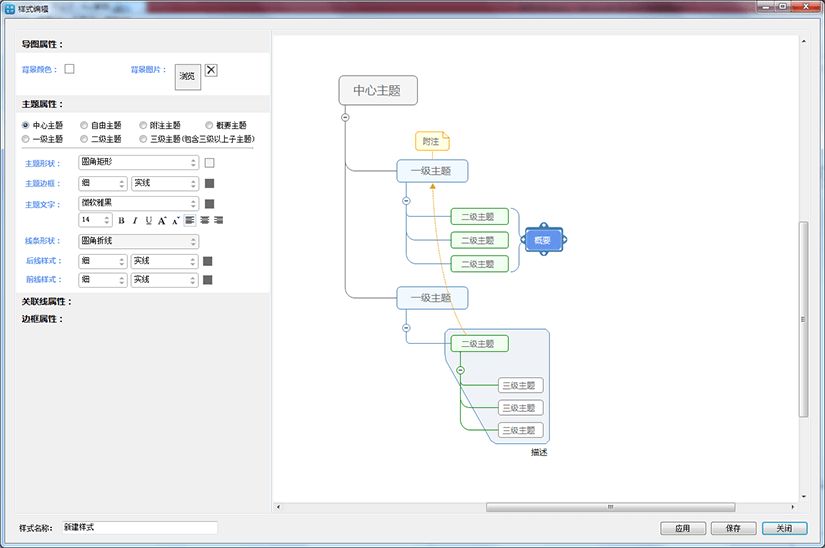The width and height of the screenshot is (825, 548).
Task: Select the 概要主题 radio button
Action: [x=209, y=125]
